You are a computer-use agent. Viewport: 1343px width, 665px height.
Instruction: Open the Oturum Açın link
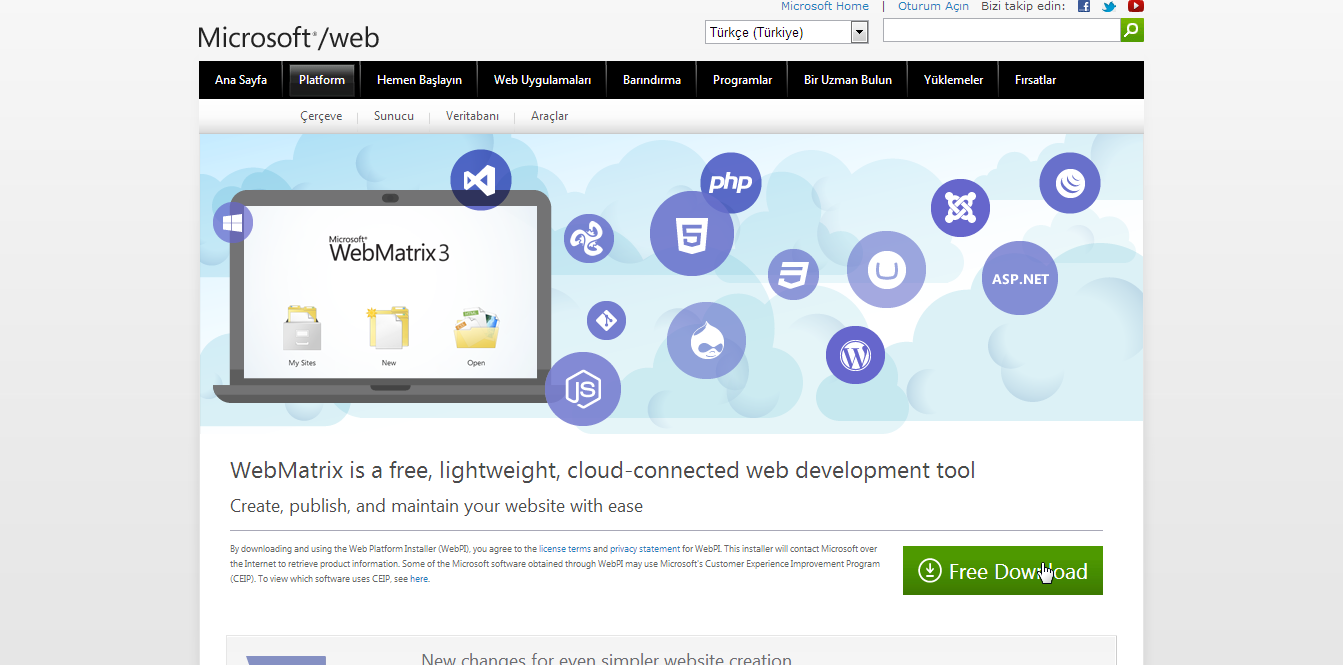tap(932, 6)
